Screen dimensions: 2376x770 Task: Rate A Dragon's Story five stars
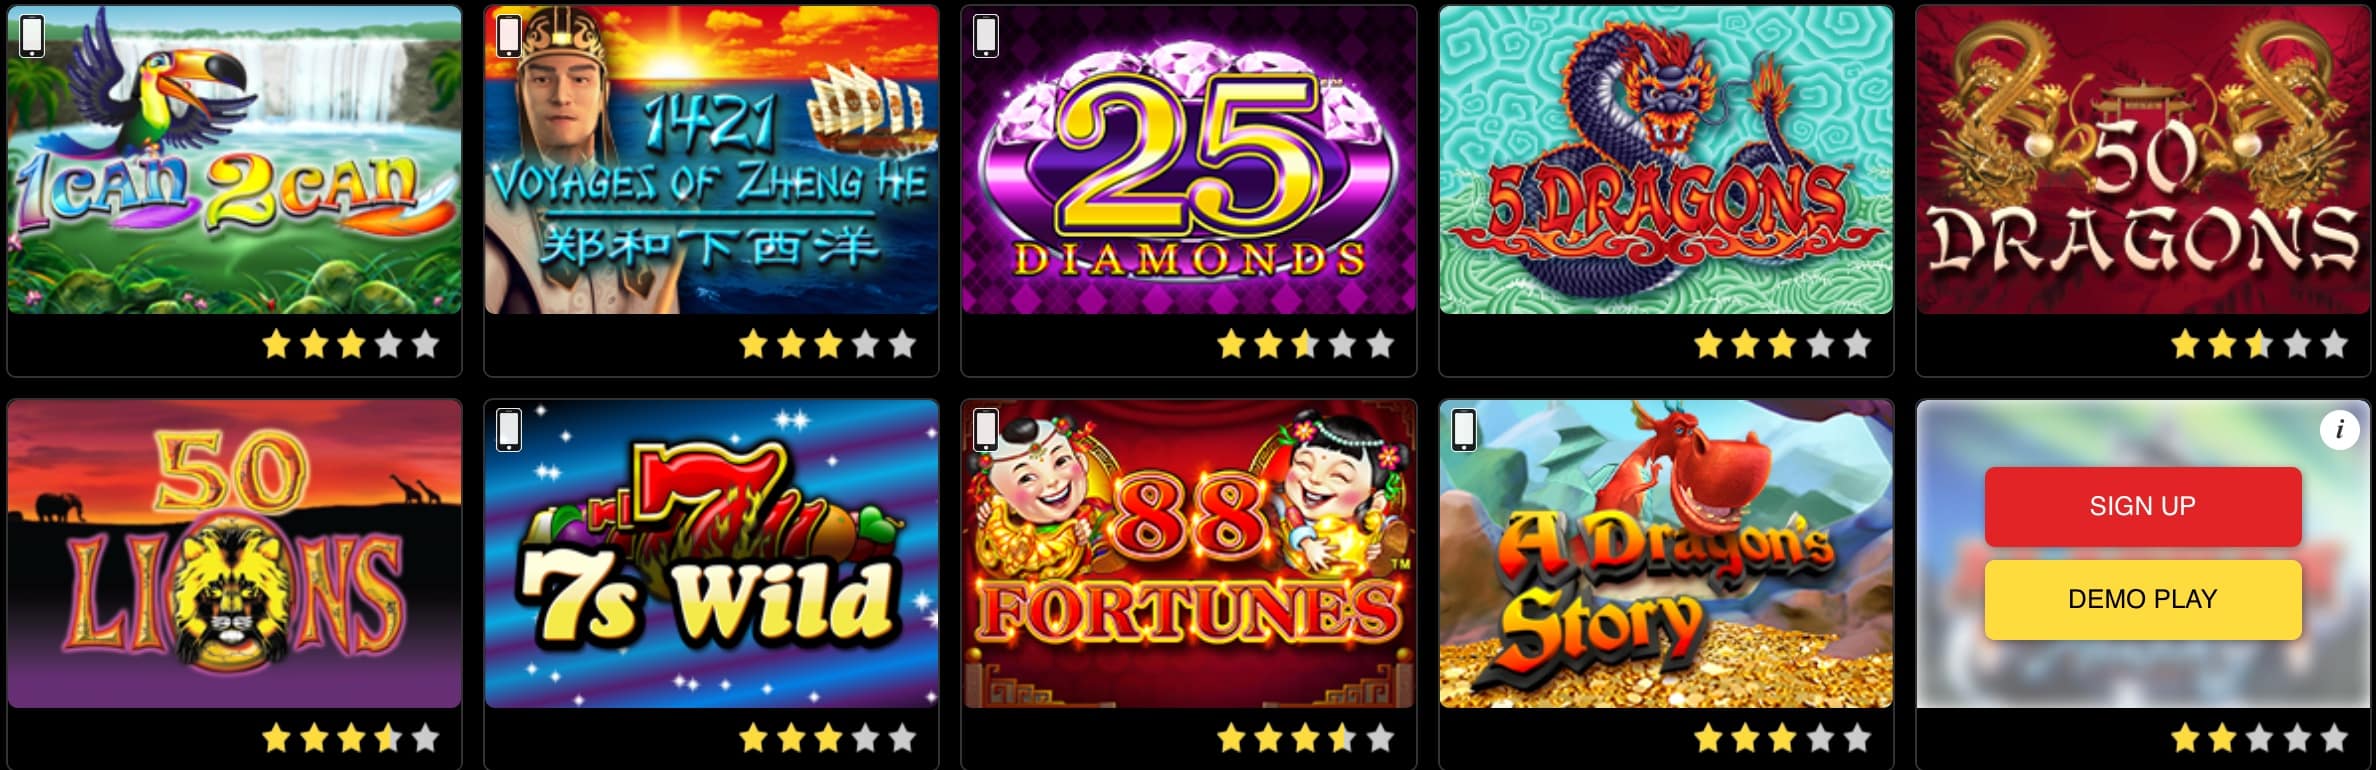tap(1857, 739)
